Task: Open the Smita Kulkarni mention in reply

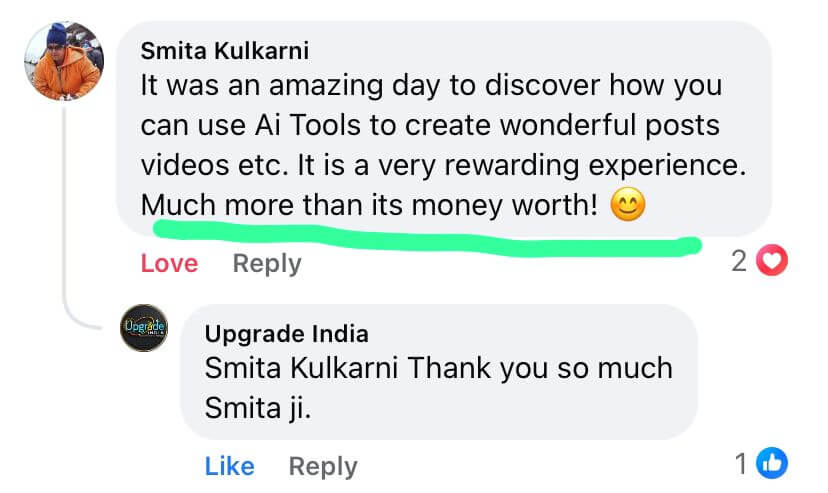Action: (302, 368)
